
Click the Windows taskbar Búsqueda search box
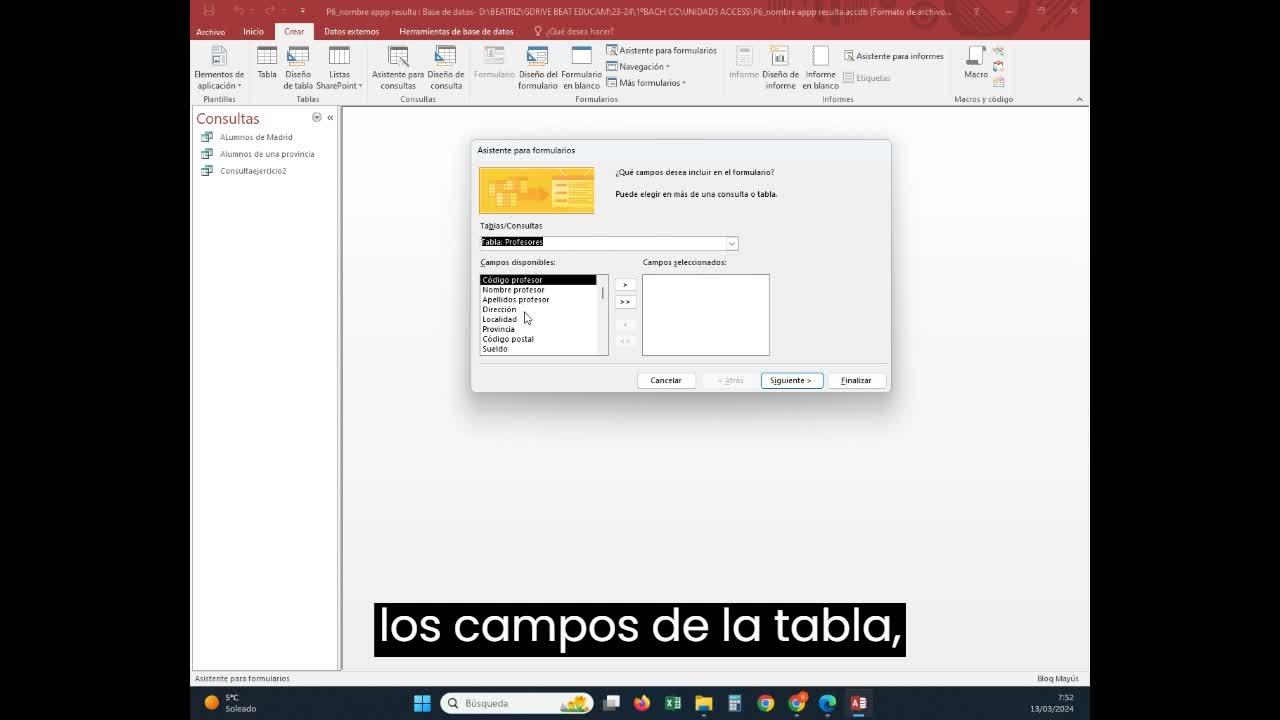pyautogui.click(x=517, y=703)
